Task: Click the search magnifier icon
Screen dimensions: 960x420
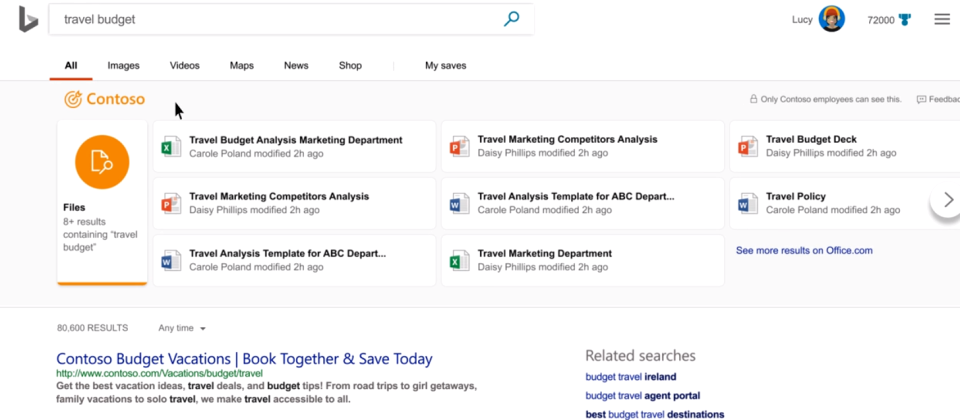Action: coord(511,19)
